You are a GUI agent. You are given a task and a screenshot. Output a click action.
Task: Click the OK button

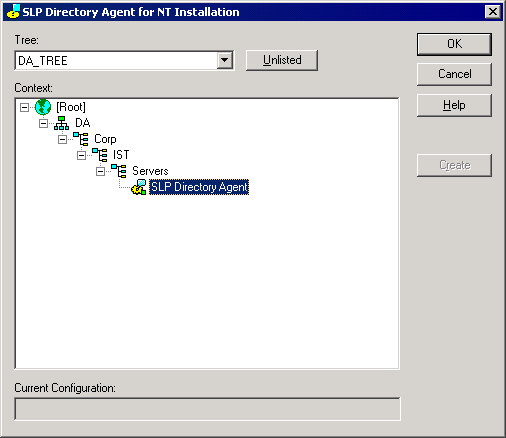[454, 44]
